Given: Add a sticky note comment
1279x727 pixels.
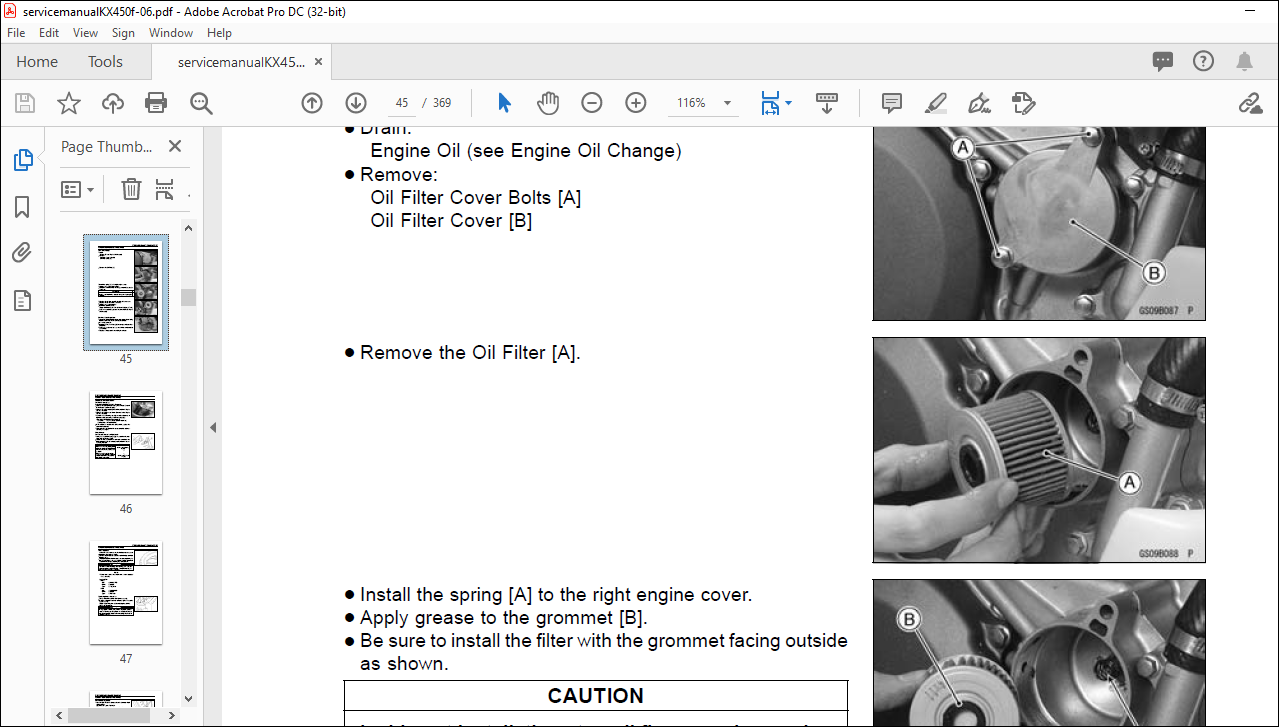Looking at the screenshot, I should click(892, 103).
